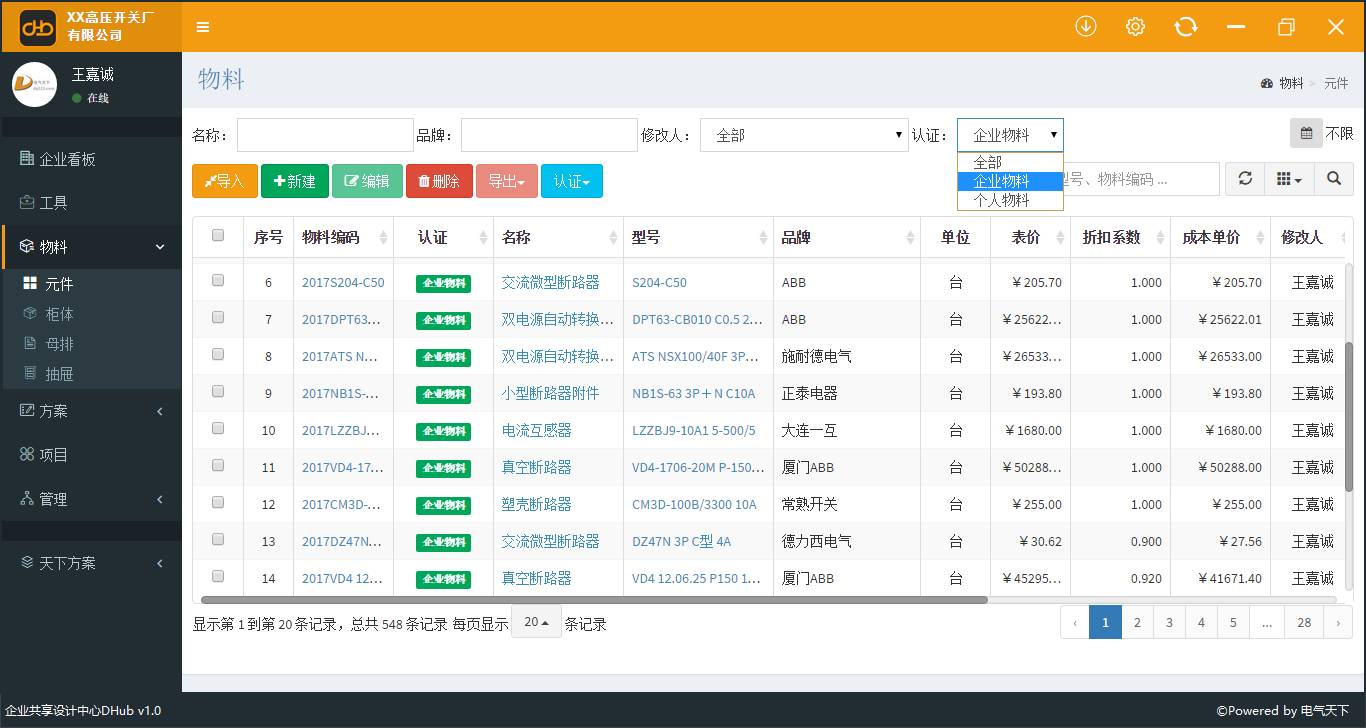Check the row 9 checkbox
The width and height of the screenshot is (1366, 728).
click(x=218, y=392)
